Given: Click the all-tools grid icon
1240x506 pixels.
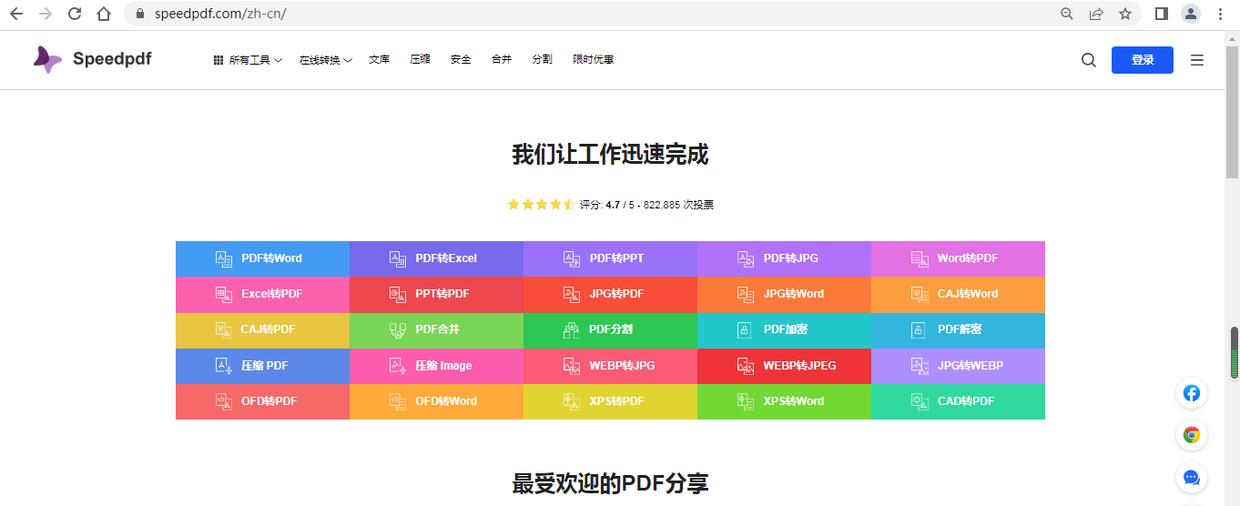Looking at the screenshot, I should 218,60.
